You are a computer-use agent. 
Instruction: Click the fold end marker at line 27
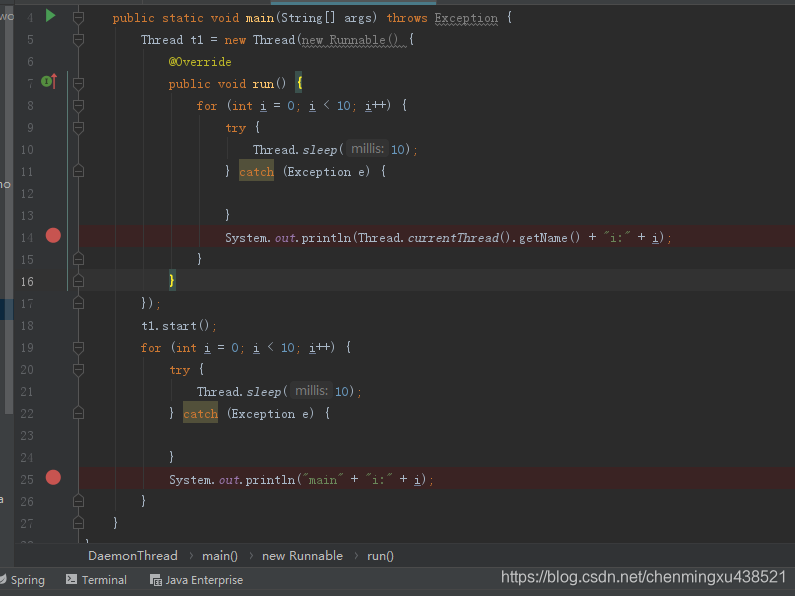click(x=78, y=523)
